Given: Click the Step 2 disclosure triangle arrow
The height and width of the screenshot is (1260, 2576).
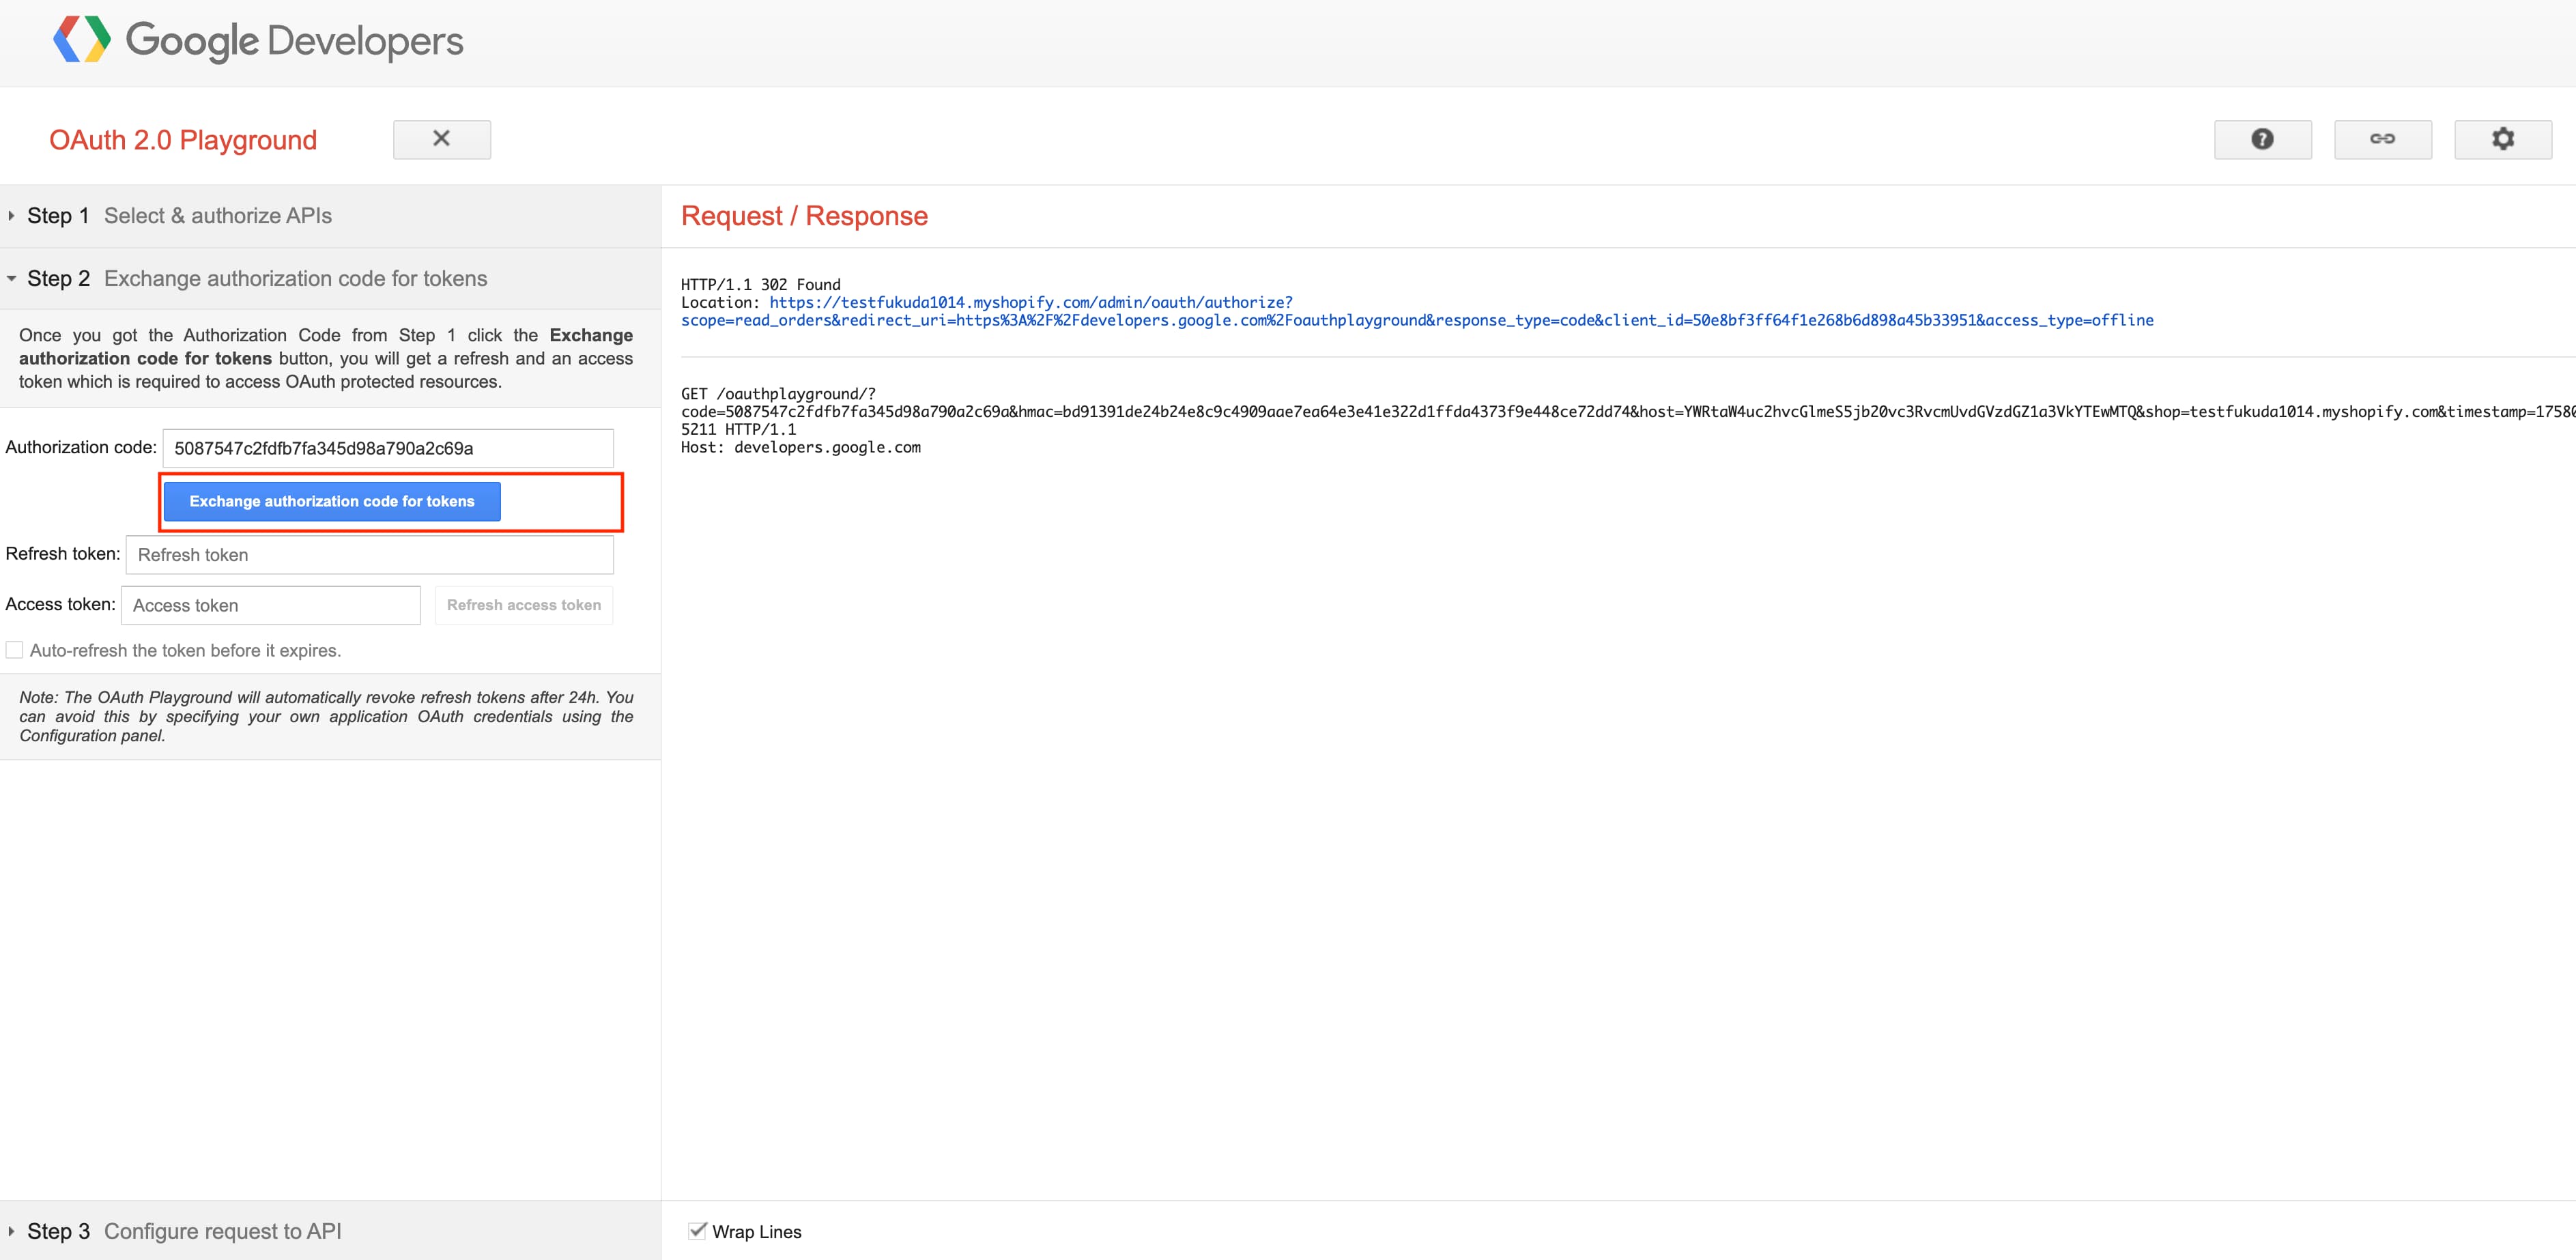Looking at the screenshot, I should coord(12,278).
